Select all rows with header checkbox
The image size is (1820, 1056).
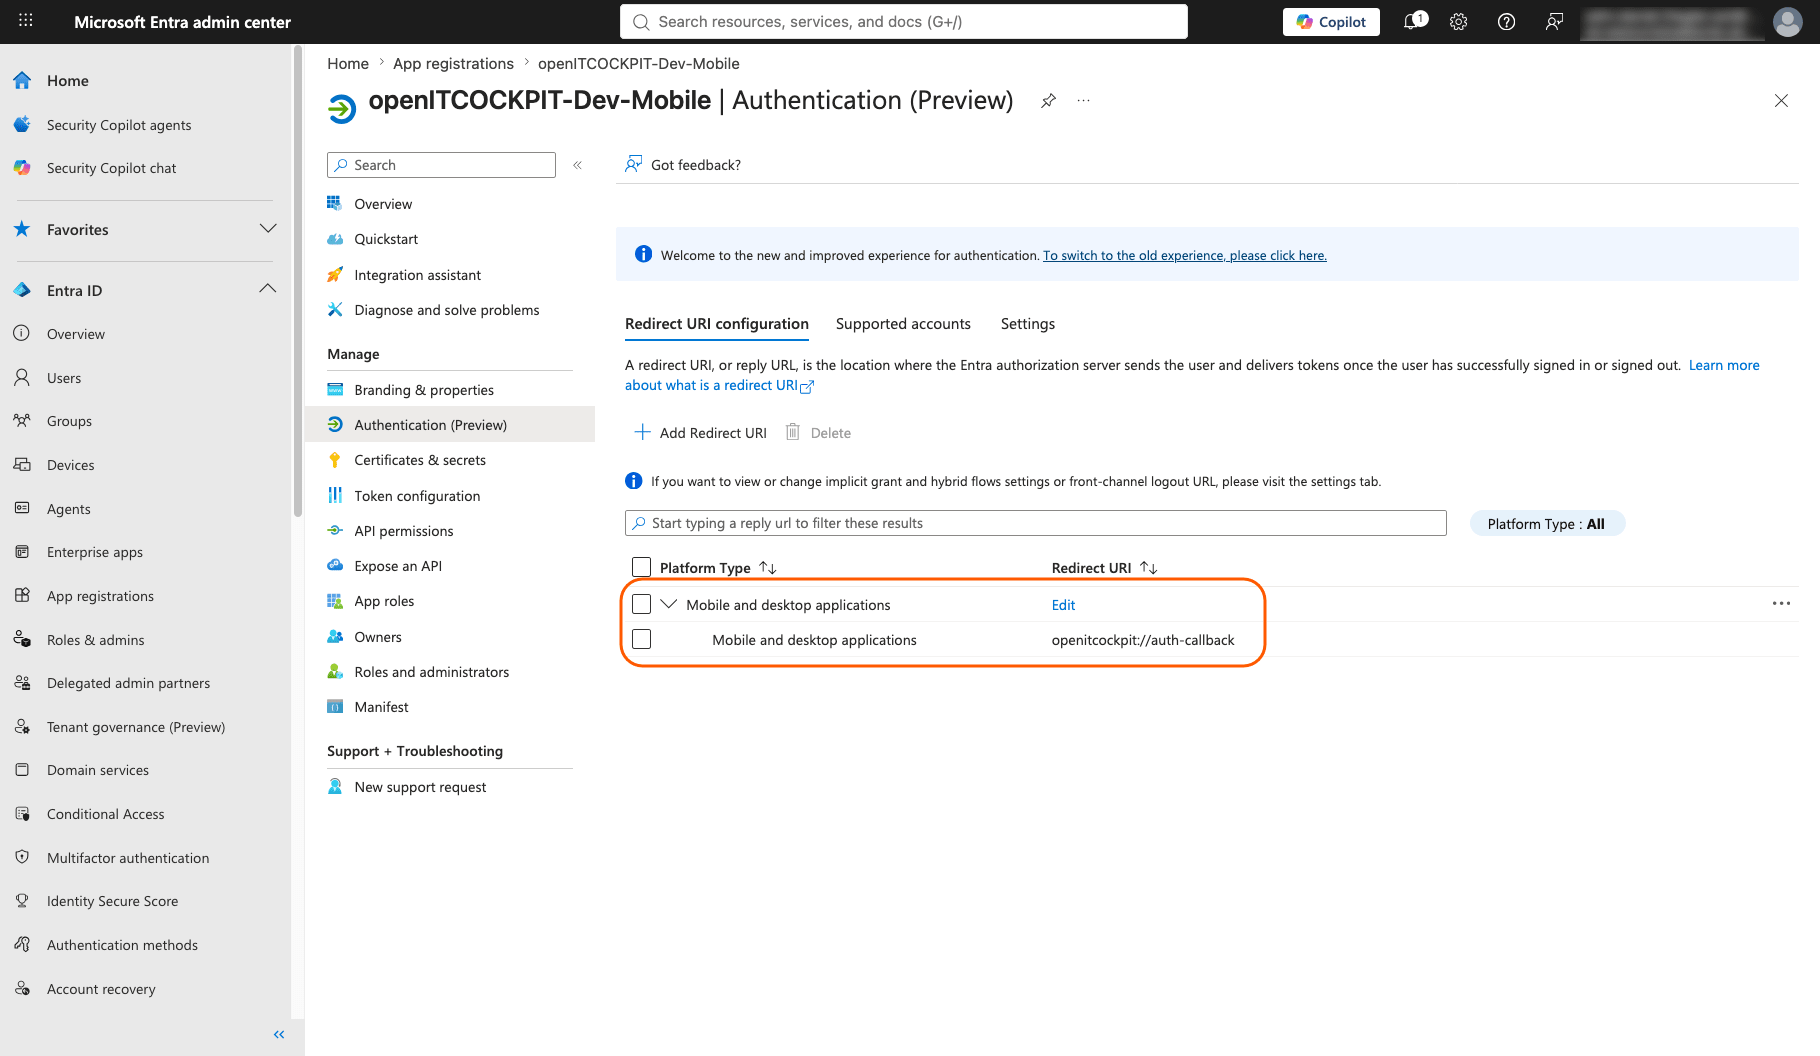642,567
